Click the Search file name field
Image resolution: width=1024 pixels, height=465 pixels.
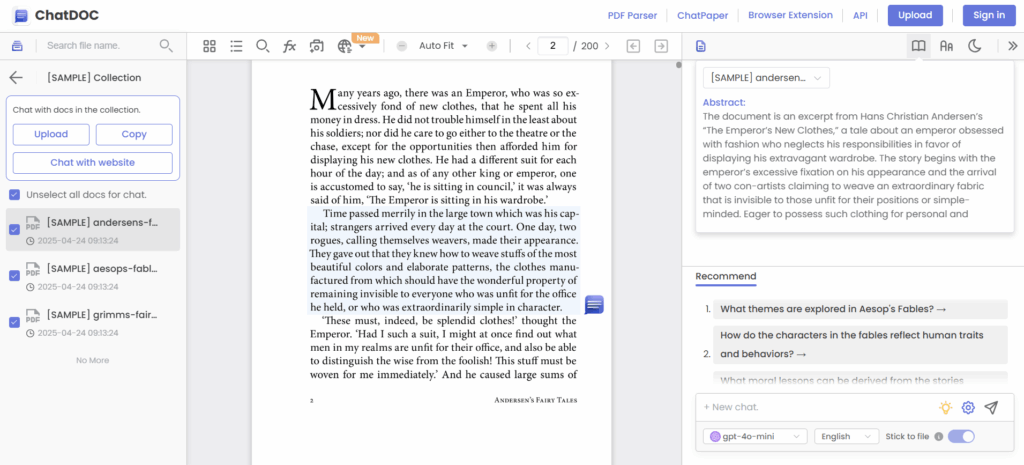coord(98,46)
